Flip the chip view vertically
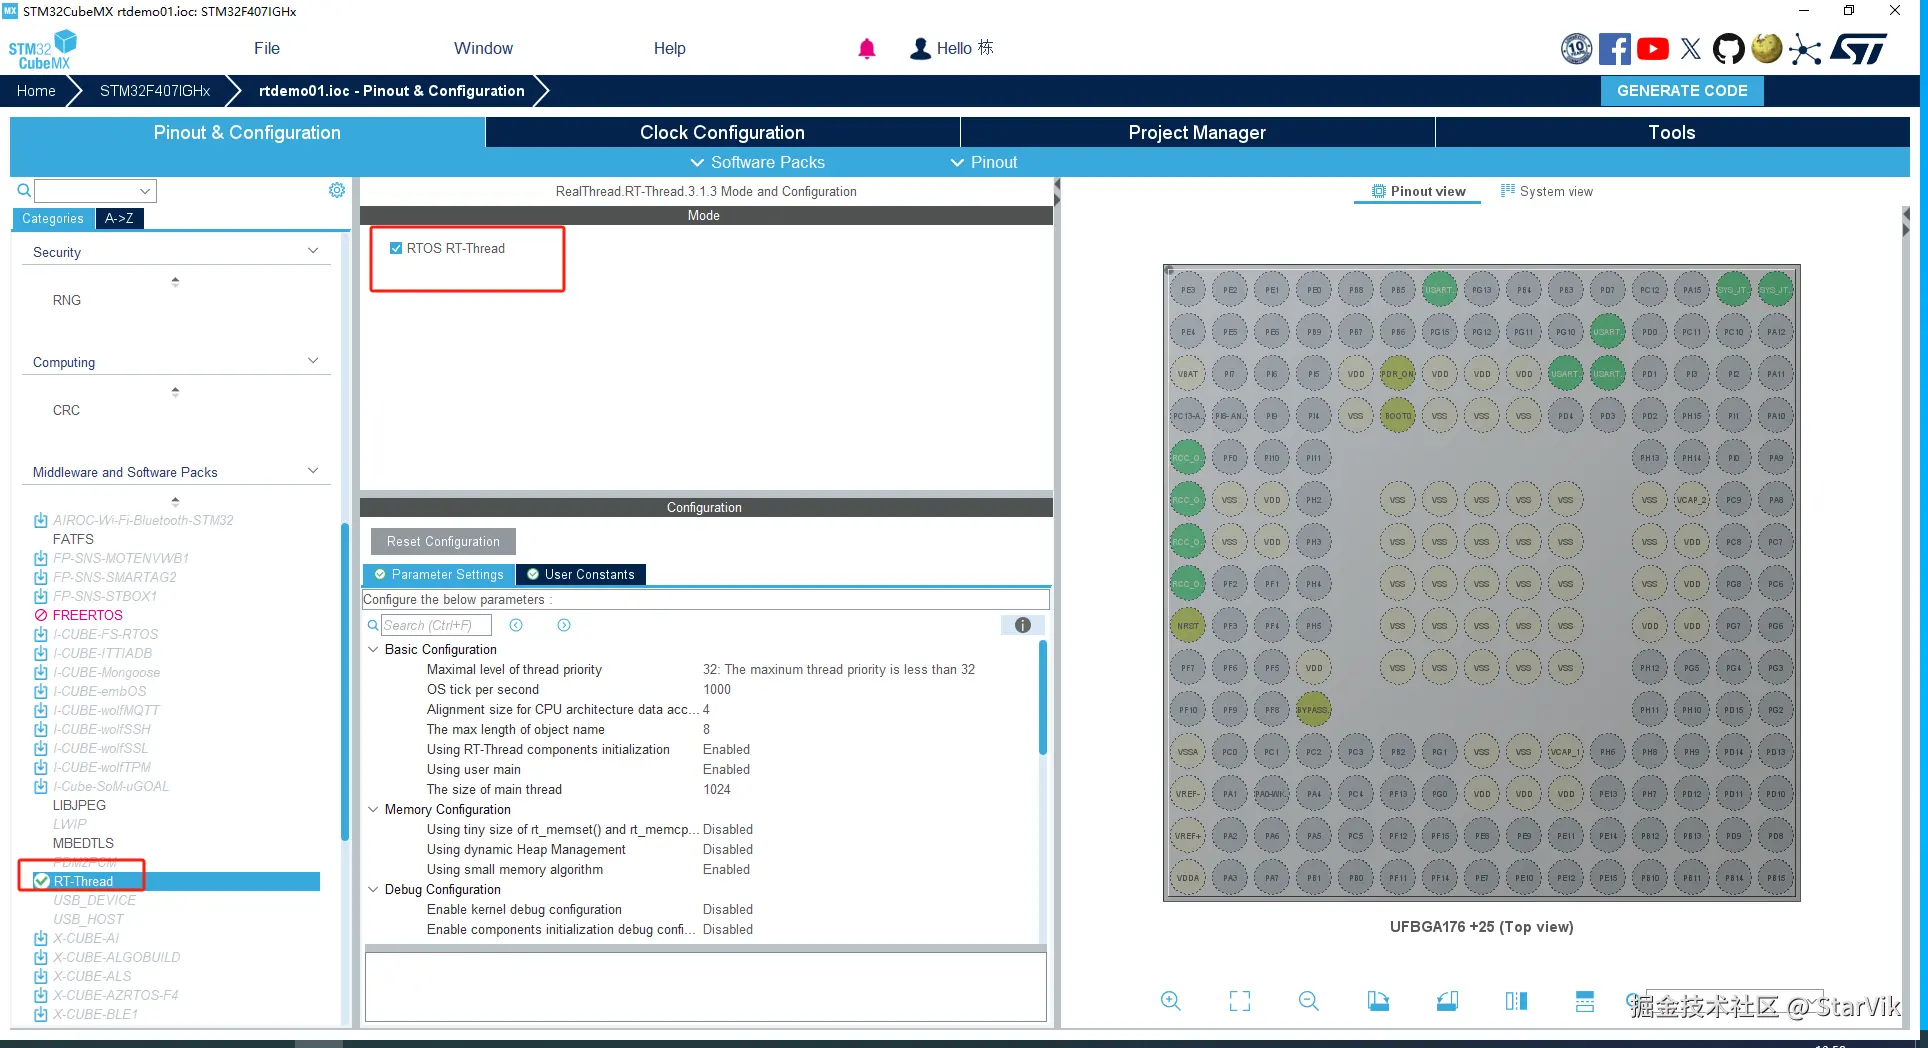 [x=1585, y=1001]
